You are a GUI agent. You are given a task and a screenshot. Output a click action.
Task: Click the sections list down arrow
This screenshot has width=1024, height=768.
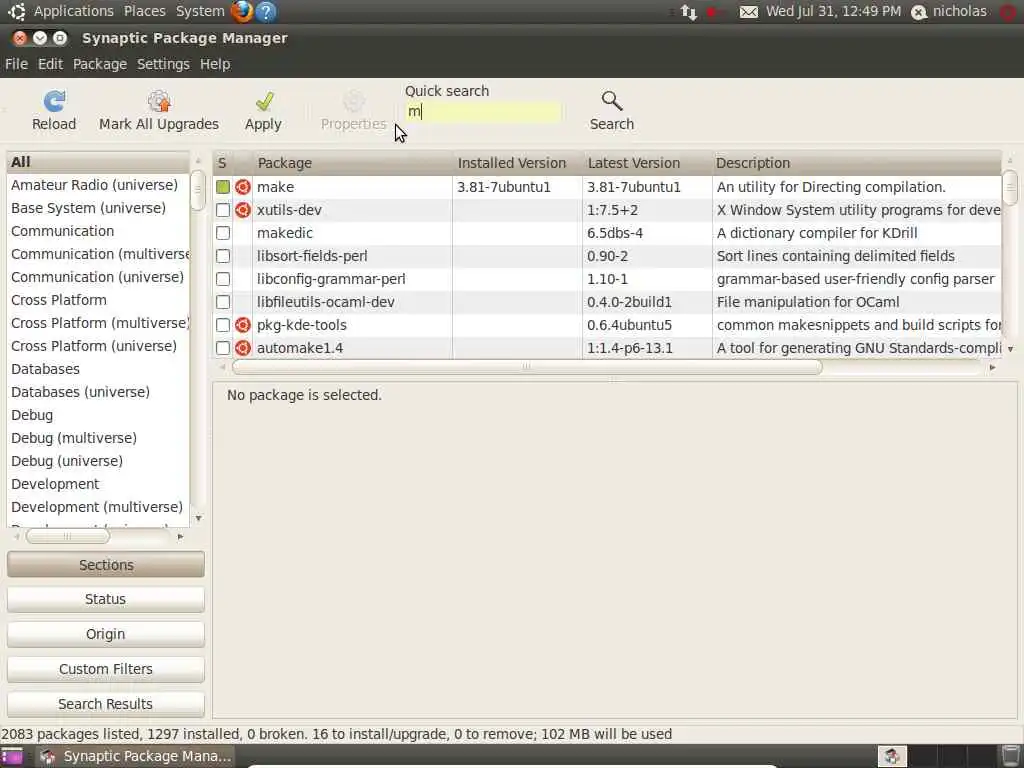198,519
